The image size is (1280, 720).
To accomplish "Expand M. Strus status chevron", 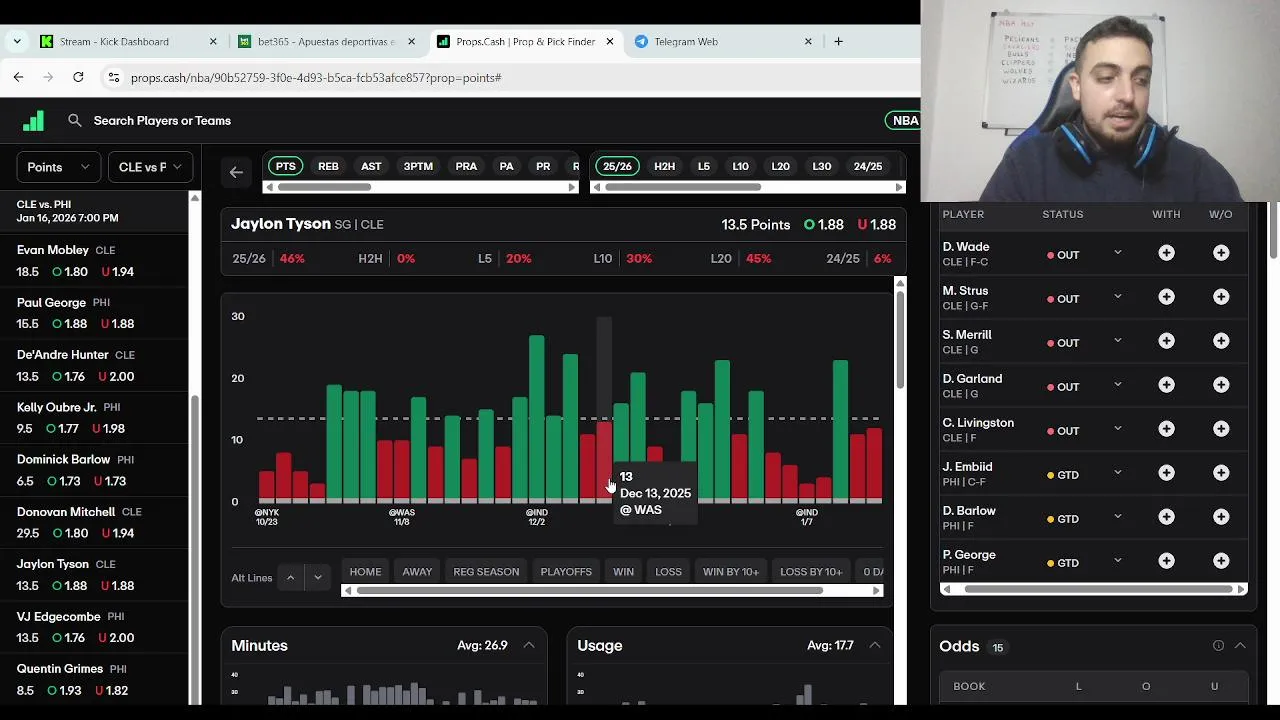I will point(1118,297).
